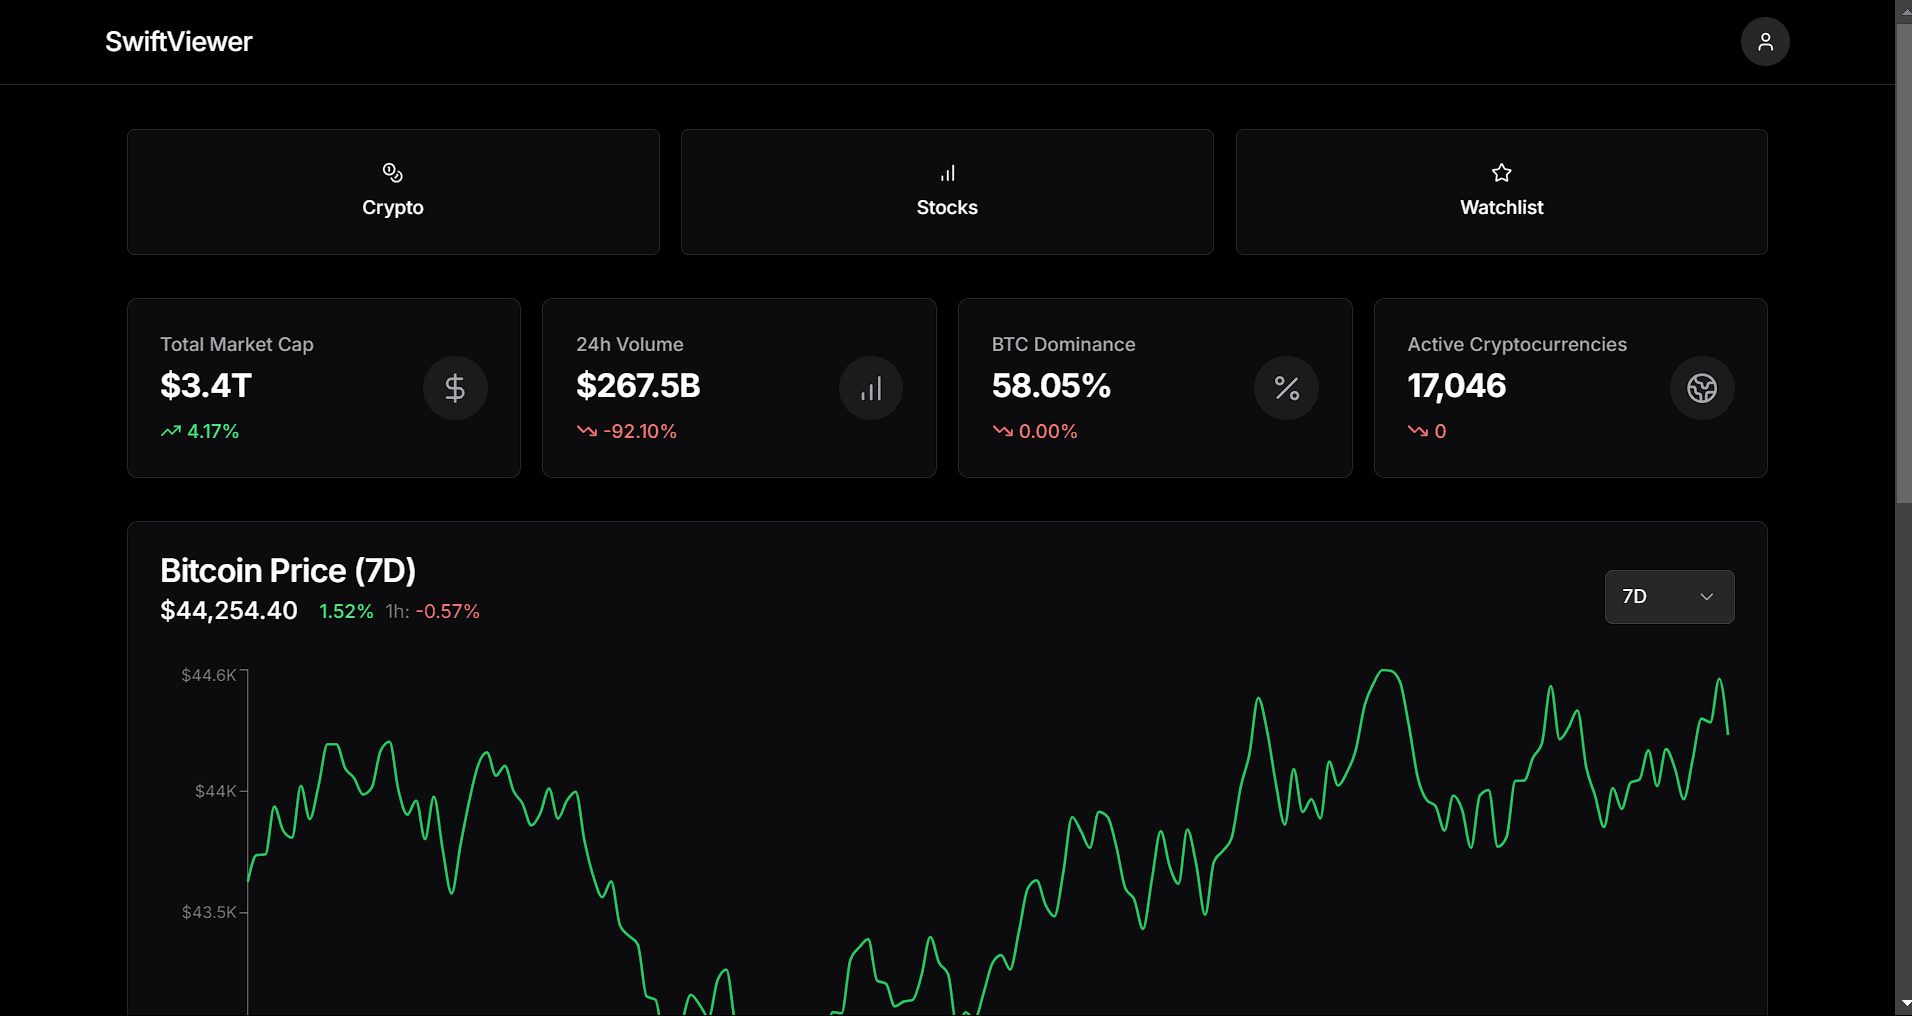1912x1016 pixels.
Task: Click the $44.6K axis label
Action: point(209,676)
